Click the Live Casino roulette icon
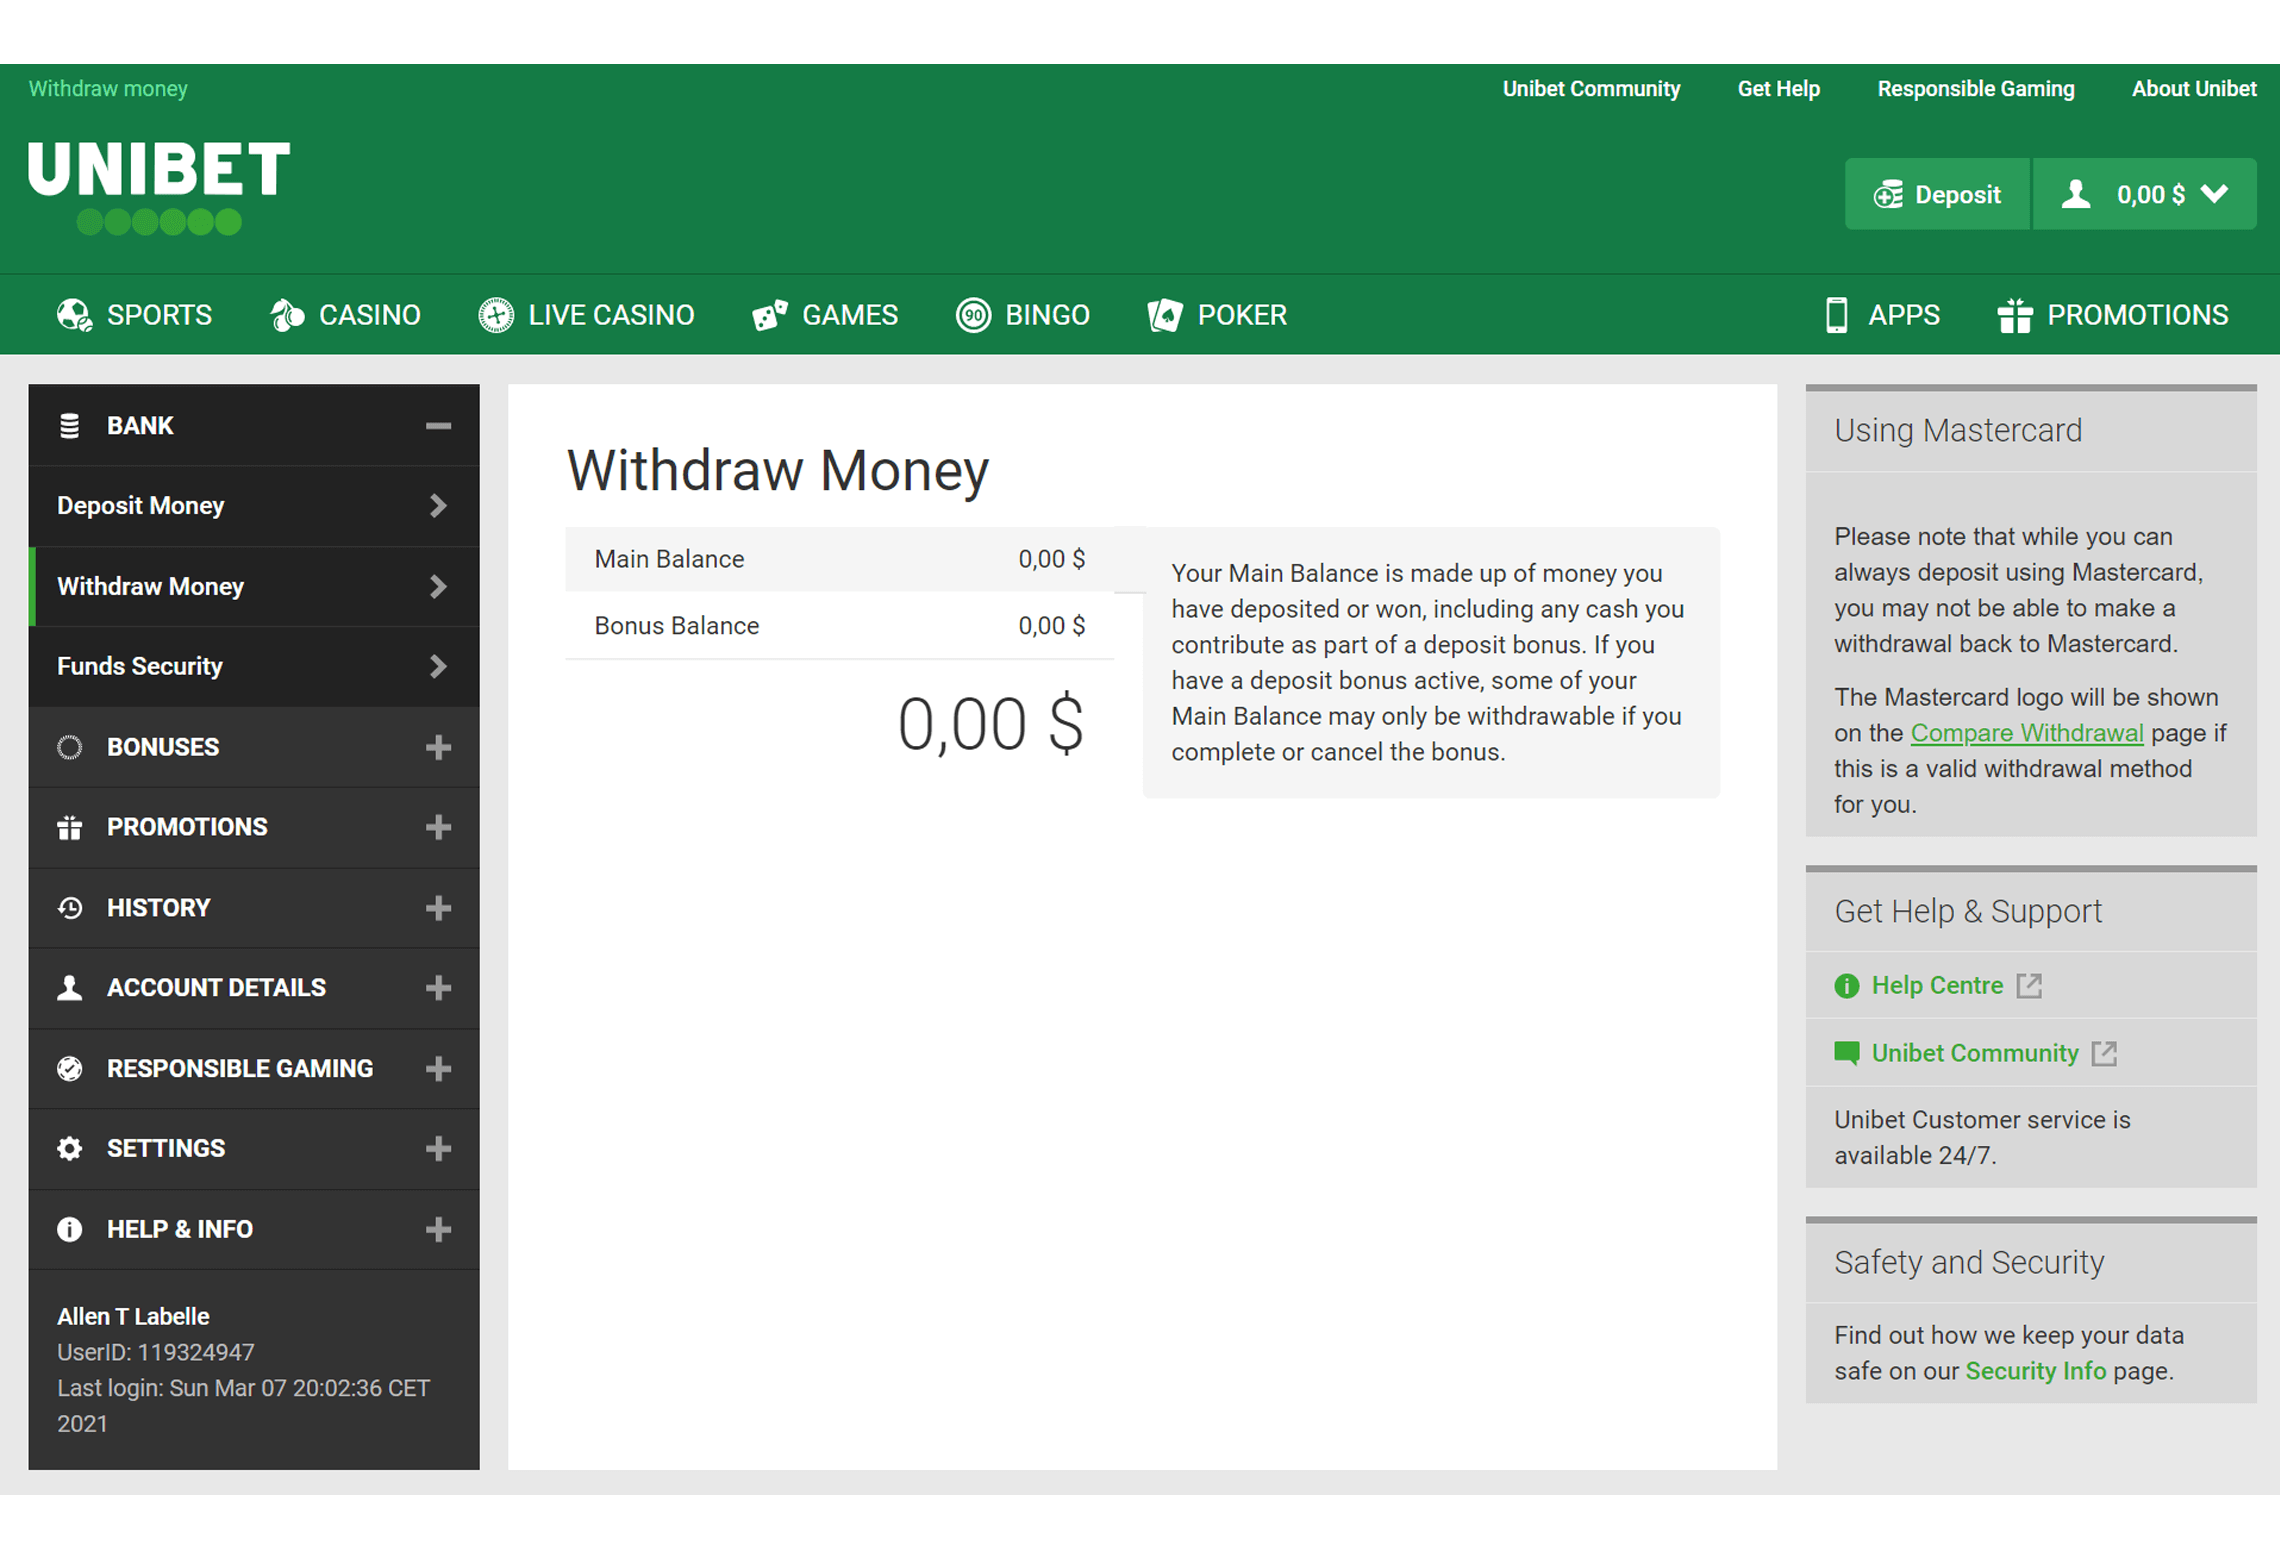2280x1560 pixels. pos(496,315)
